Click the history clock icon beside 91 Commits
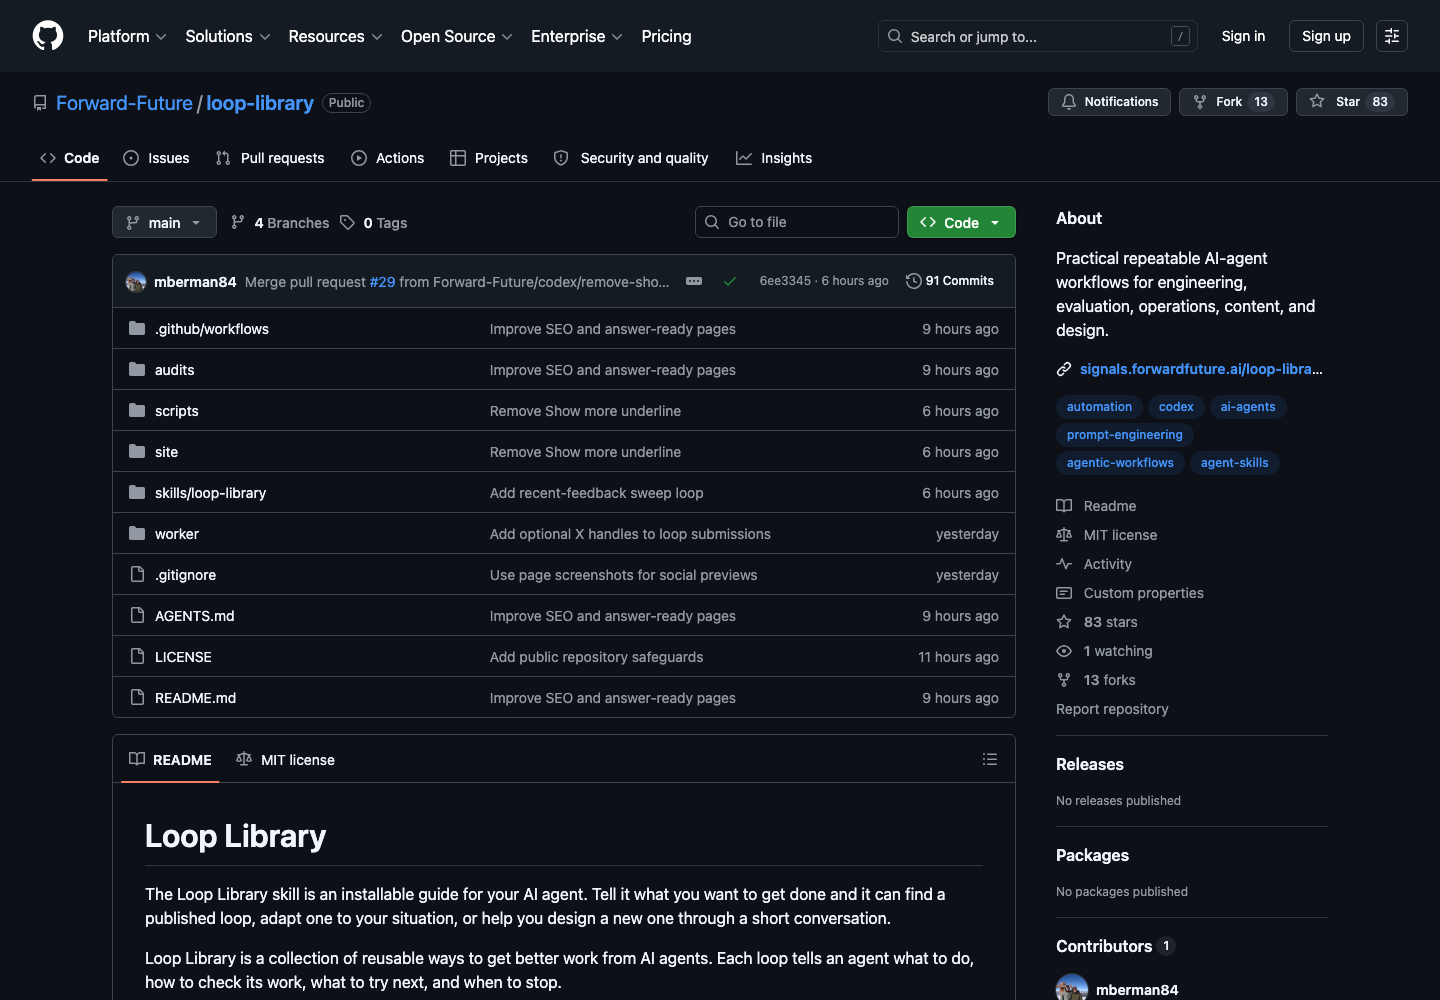This screenshot has height=1000, width=1440. [913, 281]
